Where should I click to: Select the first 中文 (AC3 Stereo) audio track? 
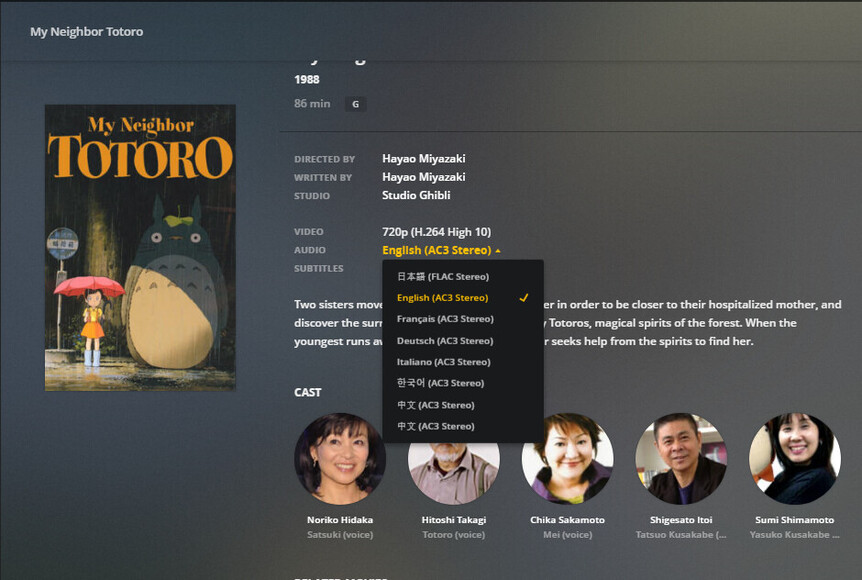(x=462, y=405)
